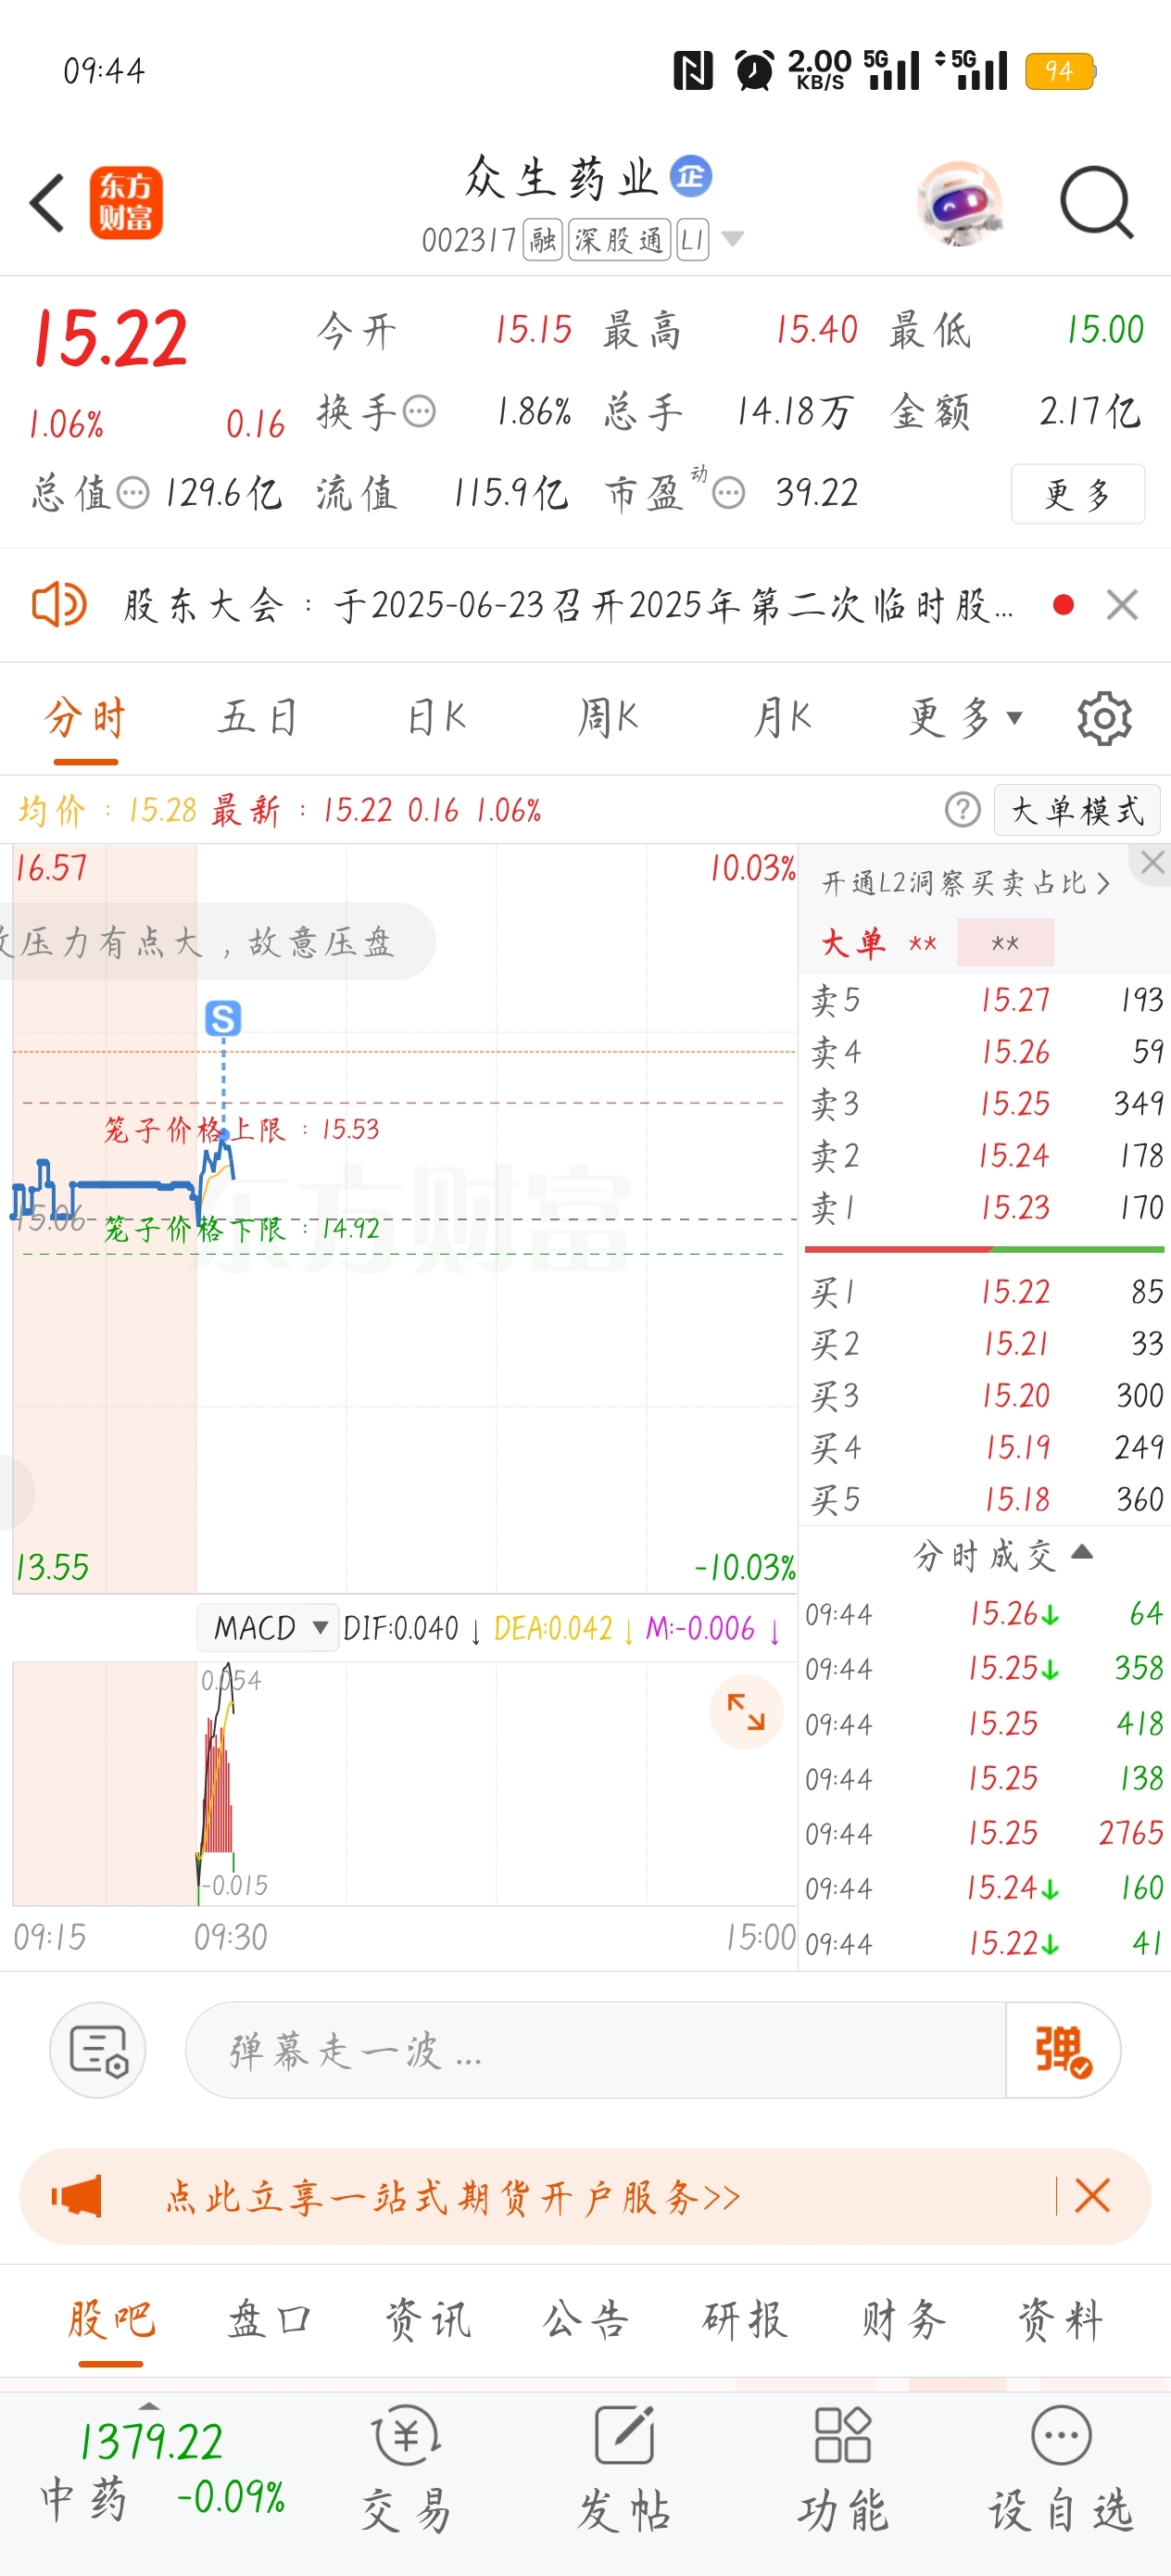Viewport: 1171px width, 2576px height.
Task: Tap the 融 margin tag
Action: click(543, 240)
